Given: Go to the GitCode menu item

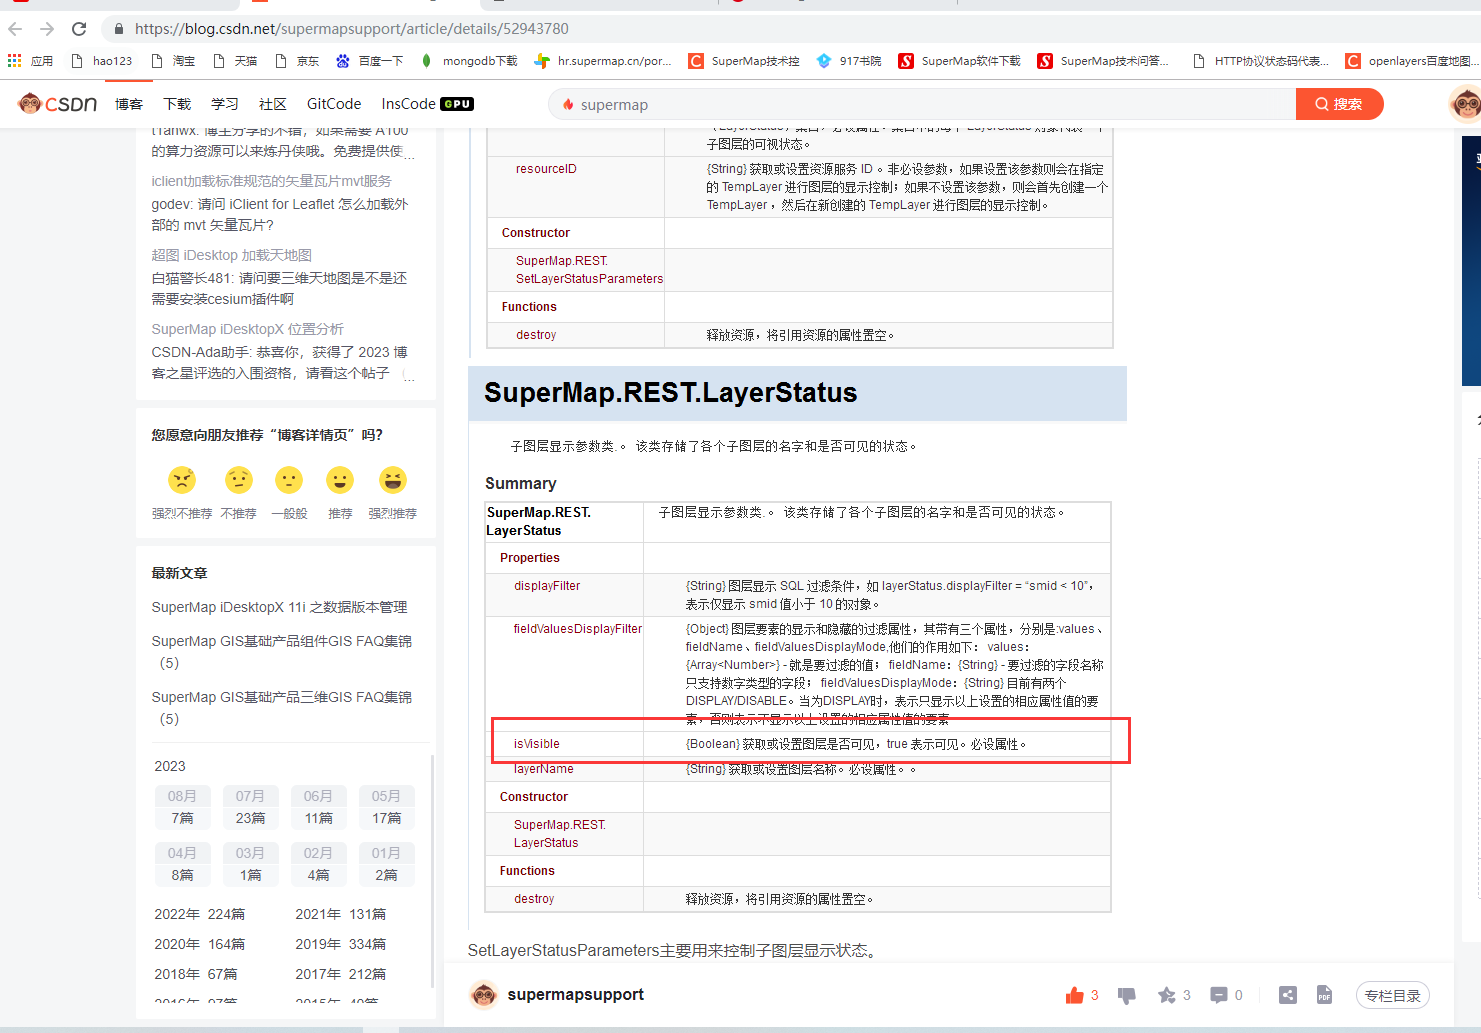Looking at the screenshot, I should pos(334,104).
